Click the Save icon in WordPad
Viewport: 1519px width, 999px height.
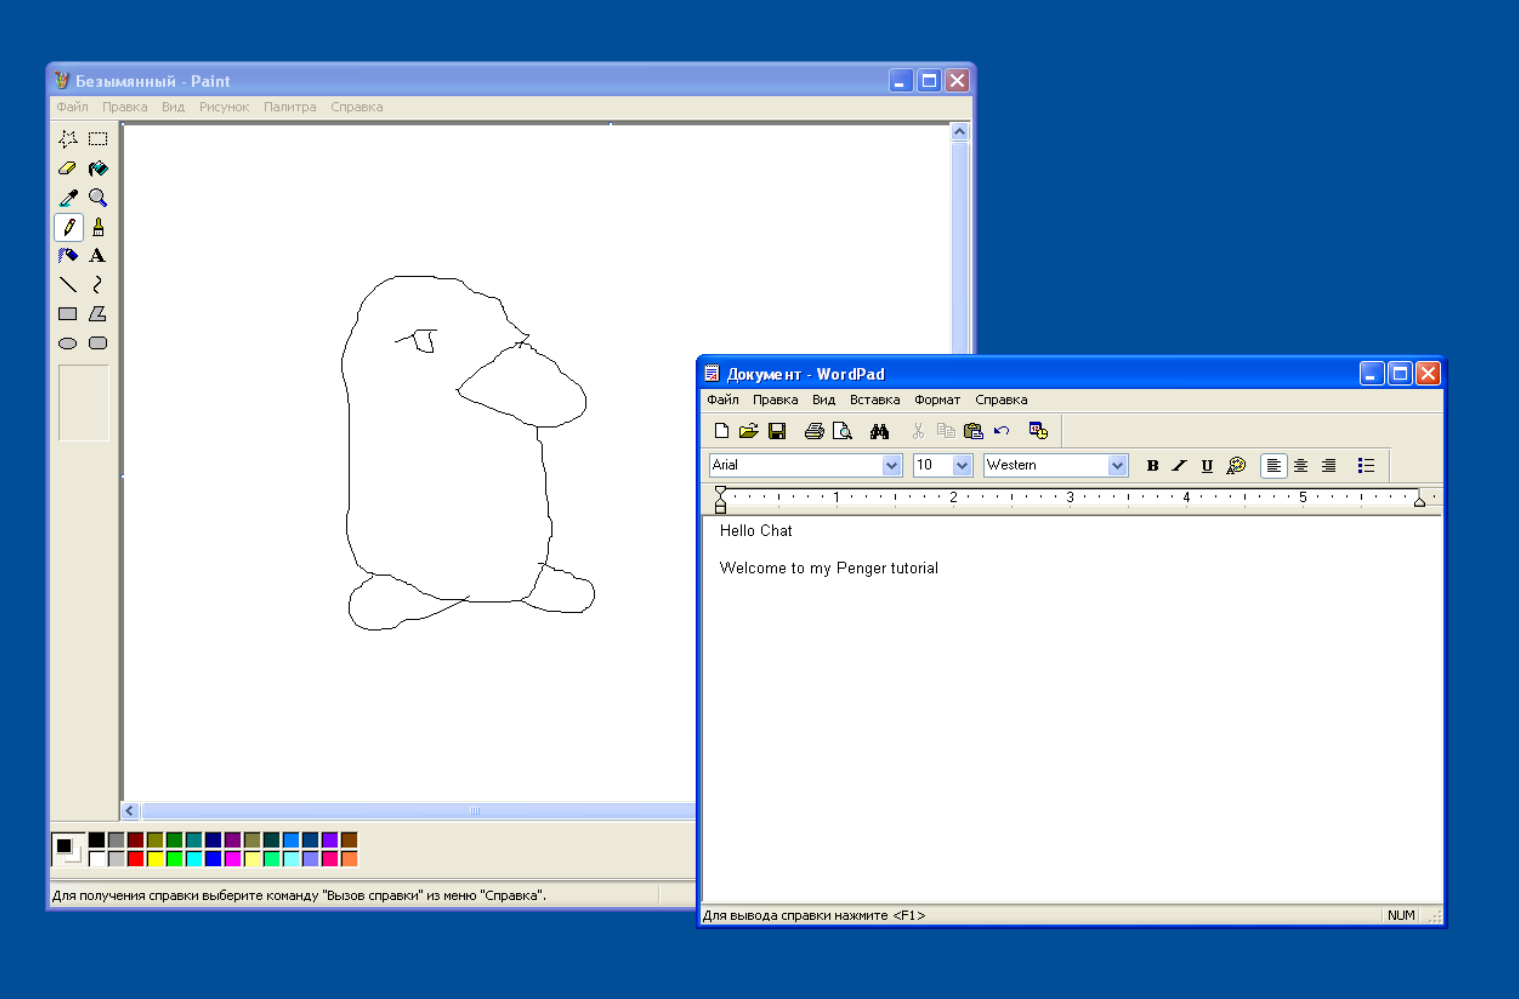pyautogui.click(x=777, y=432)
